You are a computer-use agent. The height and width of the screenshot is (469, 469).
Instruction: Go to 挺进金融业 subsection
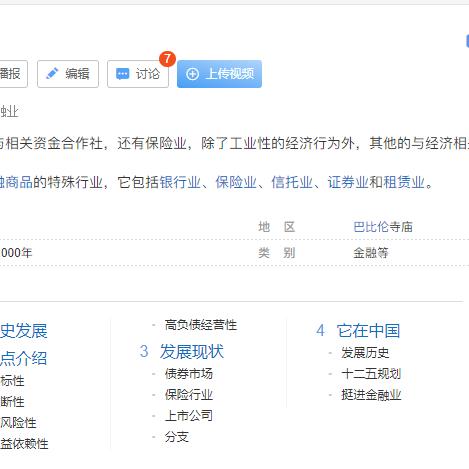tap(371, 395)
